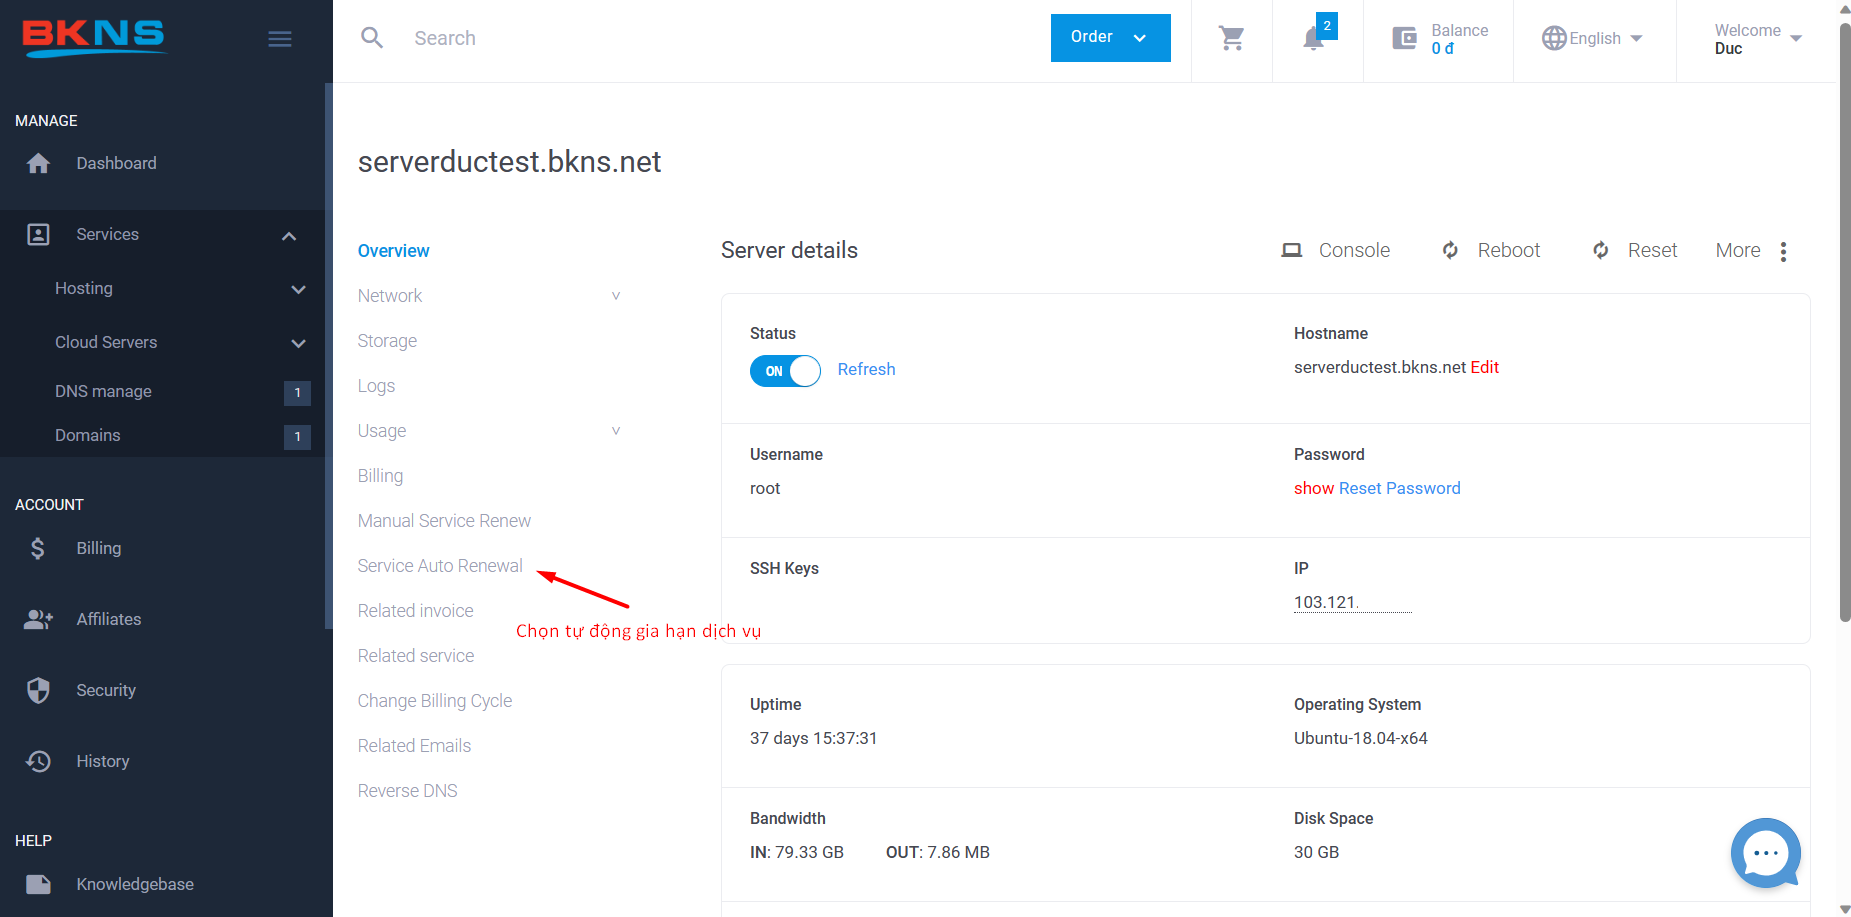This screenshot has width=1851, height=917.
Task: Open notifications bell
Action: point(1313,39)
